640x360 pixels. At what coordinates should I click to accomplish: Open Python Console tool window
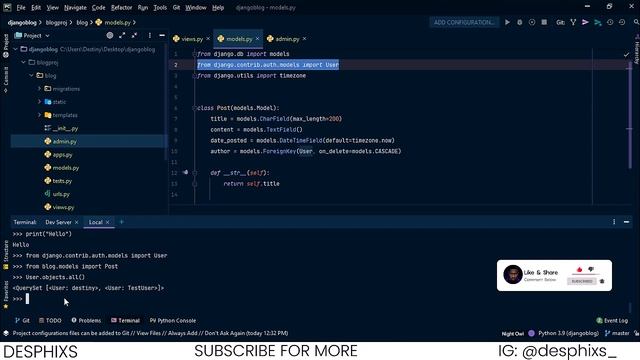point(173,320)
